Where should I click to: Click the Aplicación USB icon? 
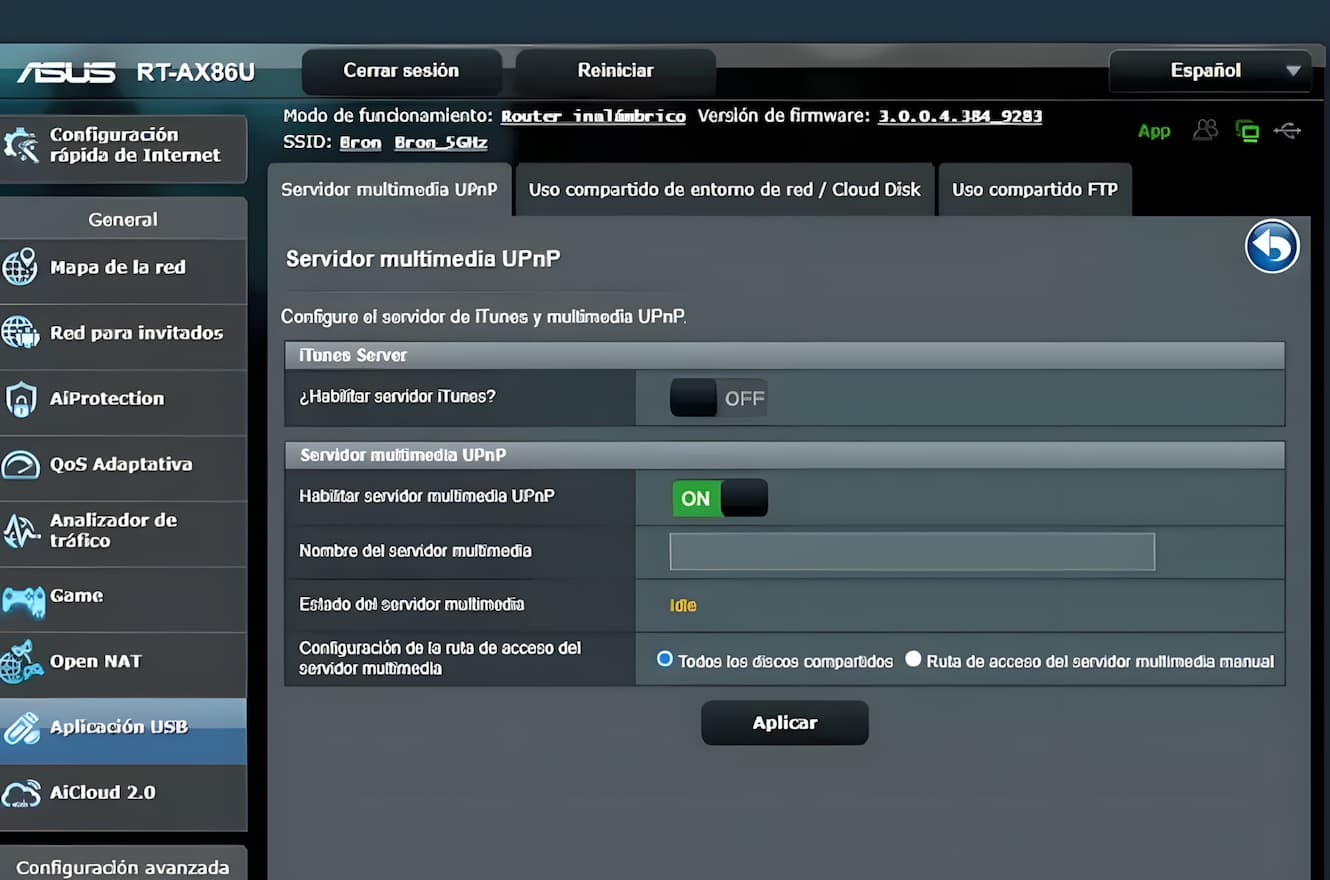pyautogui.click(x=21, y=727)
